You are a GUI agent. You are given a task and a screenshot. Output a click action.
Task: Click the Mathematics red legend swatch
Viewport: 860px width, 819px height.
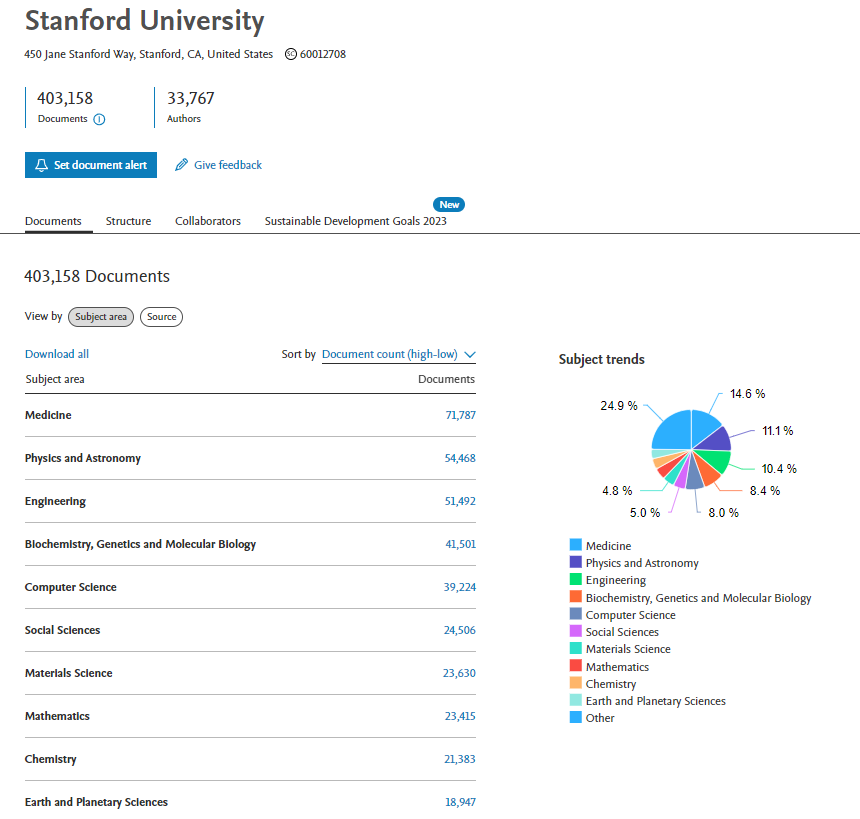tap(575, 665)
